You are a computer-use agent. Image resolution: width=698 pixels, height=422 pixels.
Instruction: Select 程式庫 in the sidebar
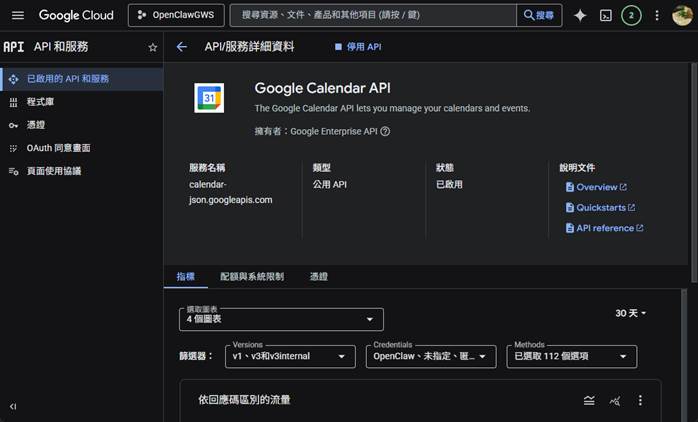(41, 102)
